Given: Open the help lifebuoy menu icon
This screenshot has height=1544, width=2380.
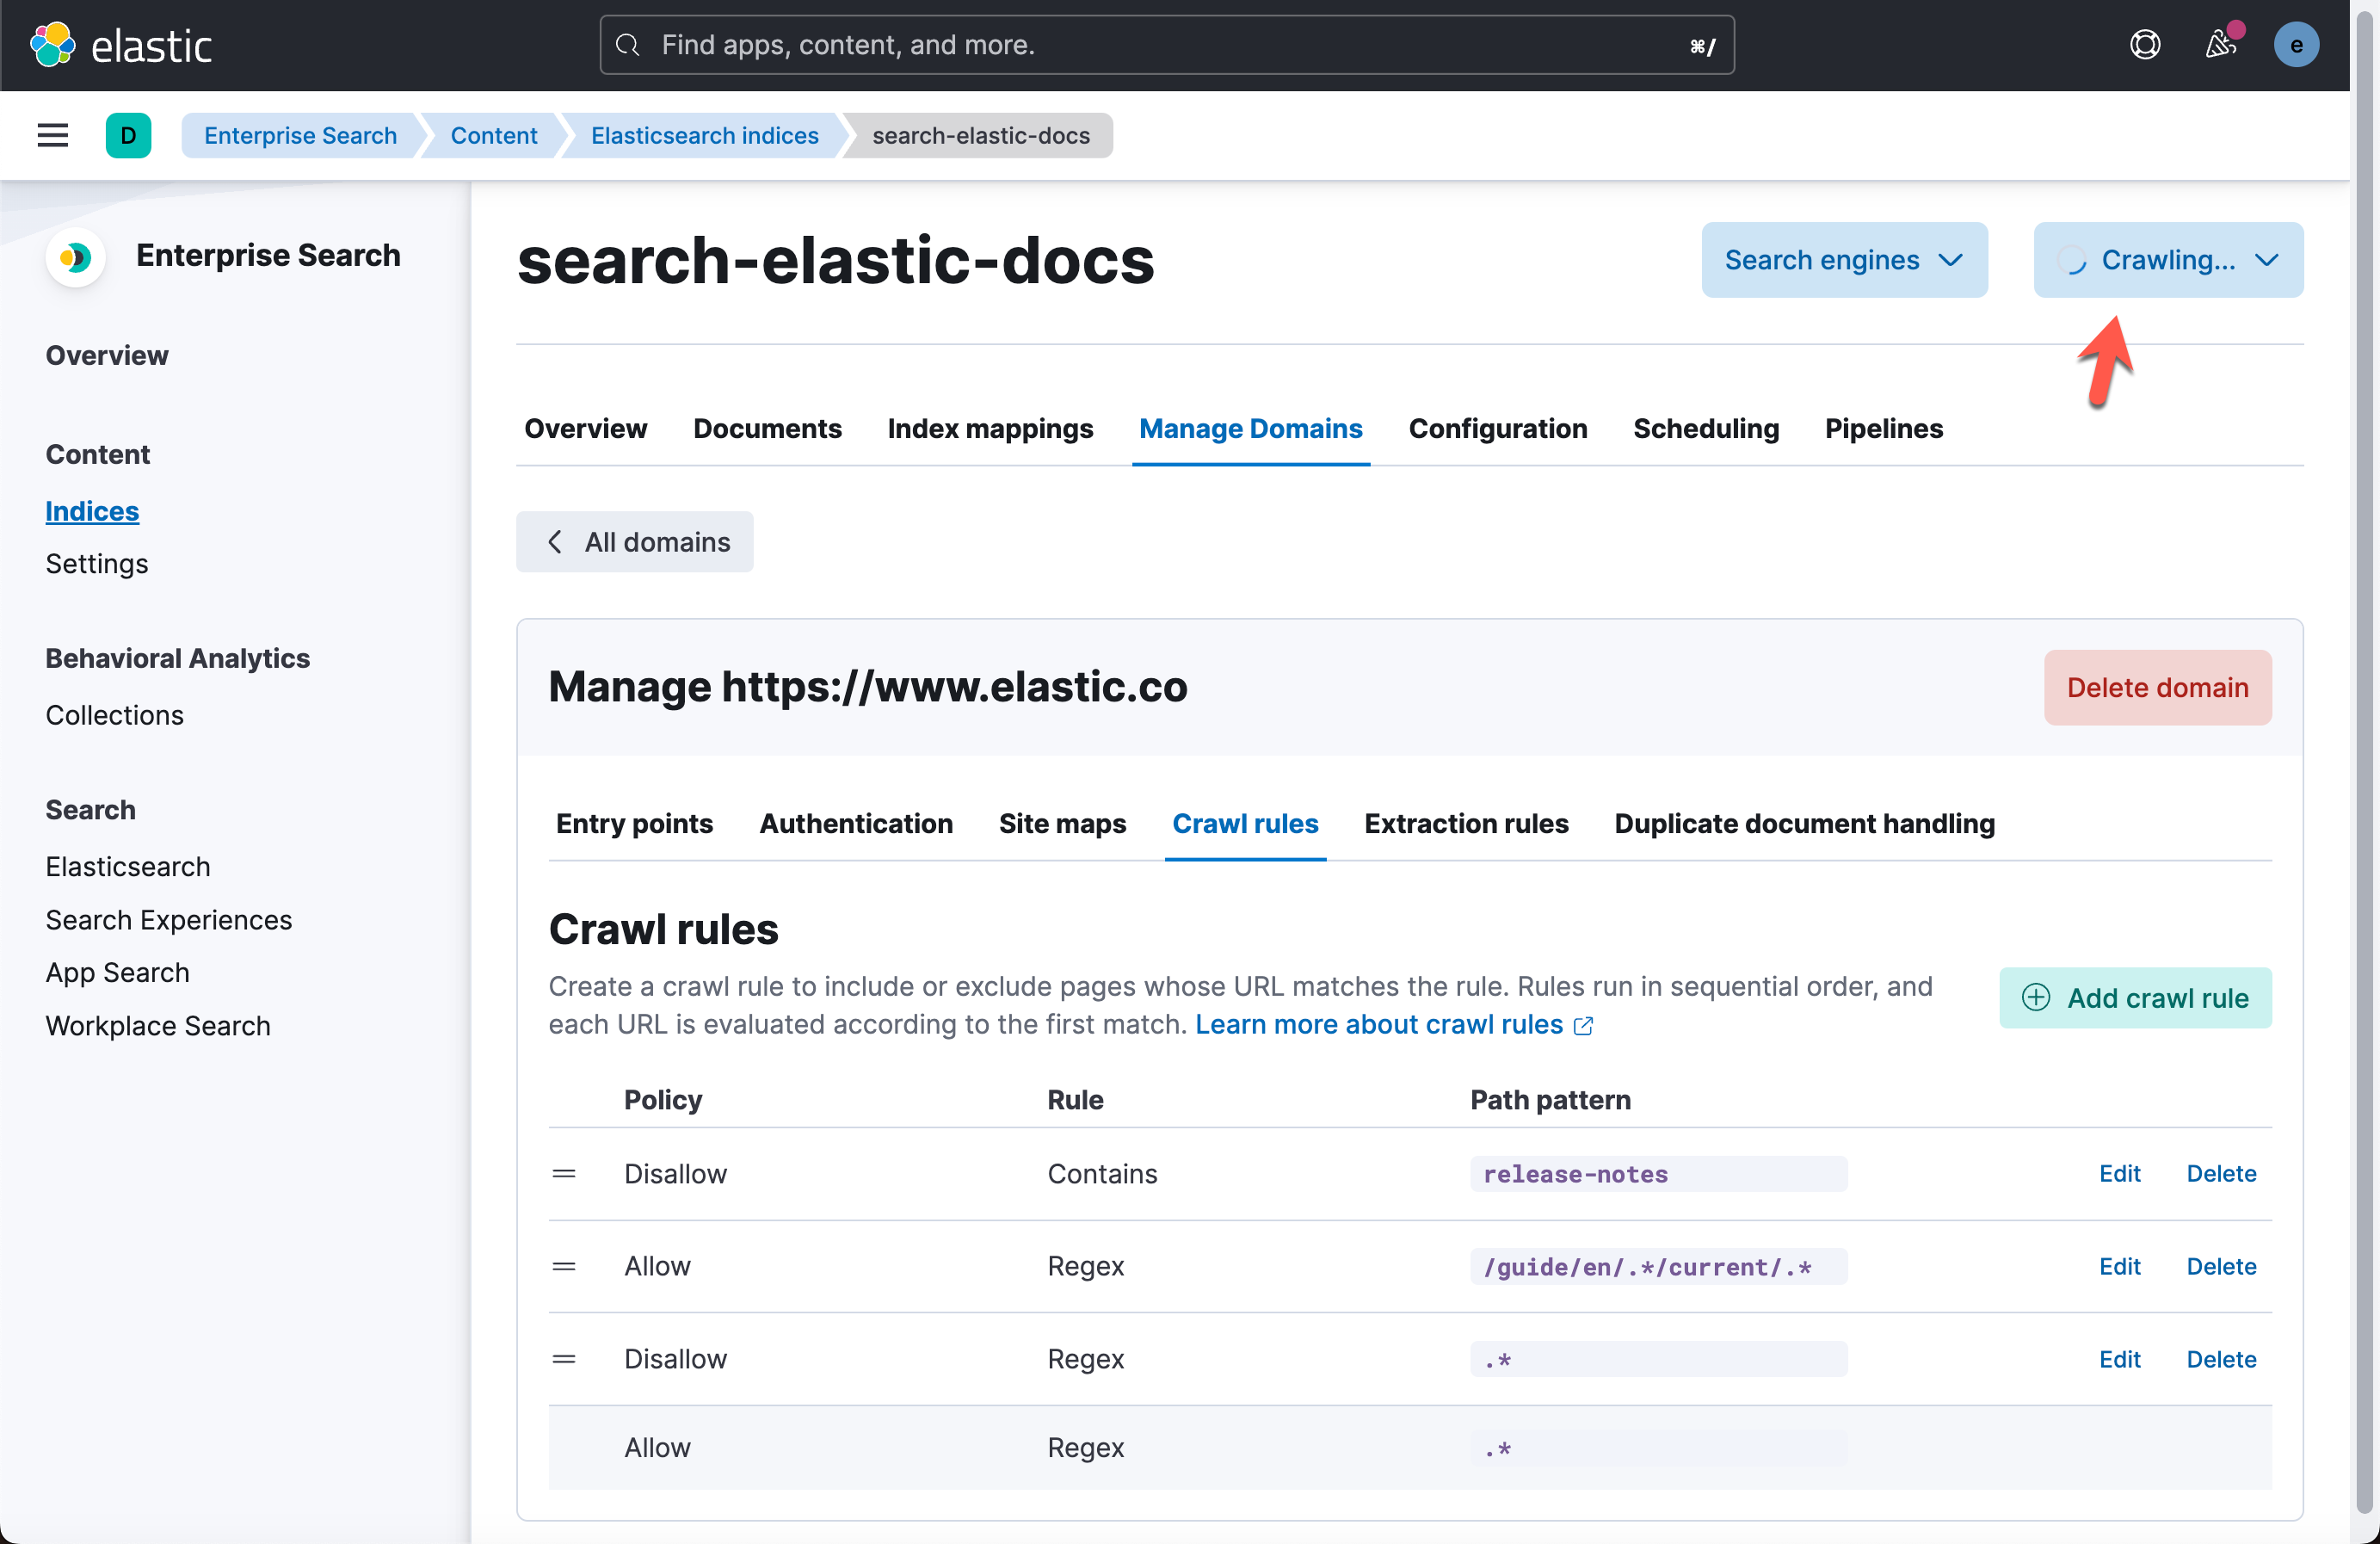Looking at the screenshot, I should (2145, 45).
